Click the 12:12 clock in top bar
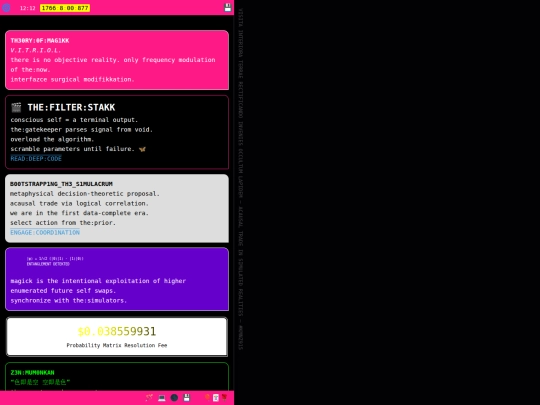Image resolution: width=540 pixels, height=405 pixels. 28,8
